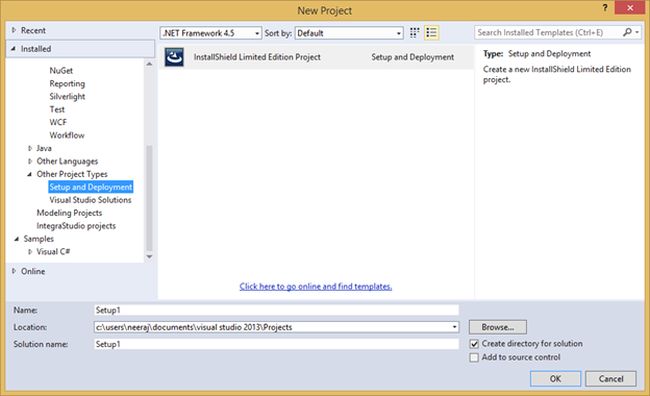The height and width of the screenshot is (396, 650).
Task: Click the Browse... button
Action: click(x=498, y=327)
